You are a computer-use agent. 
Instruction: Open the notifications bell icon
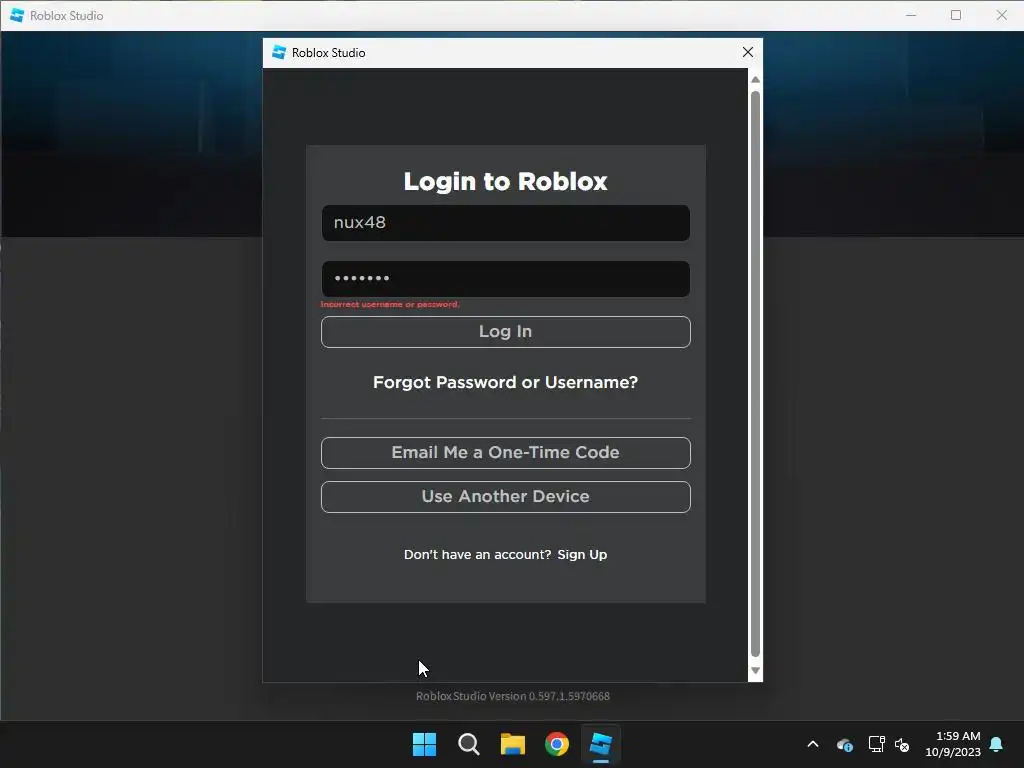tap(997, 744)
